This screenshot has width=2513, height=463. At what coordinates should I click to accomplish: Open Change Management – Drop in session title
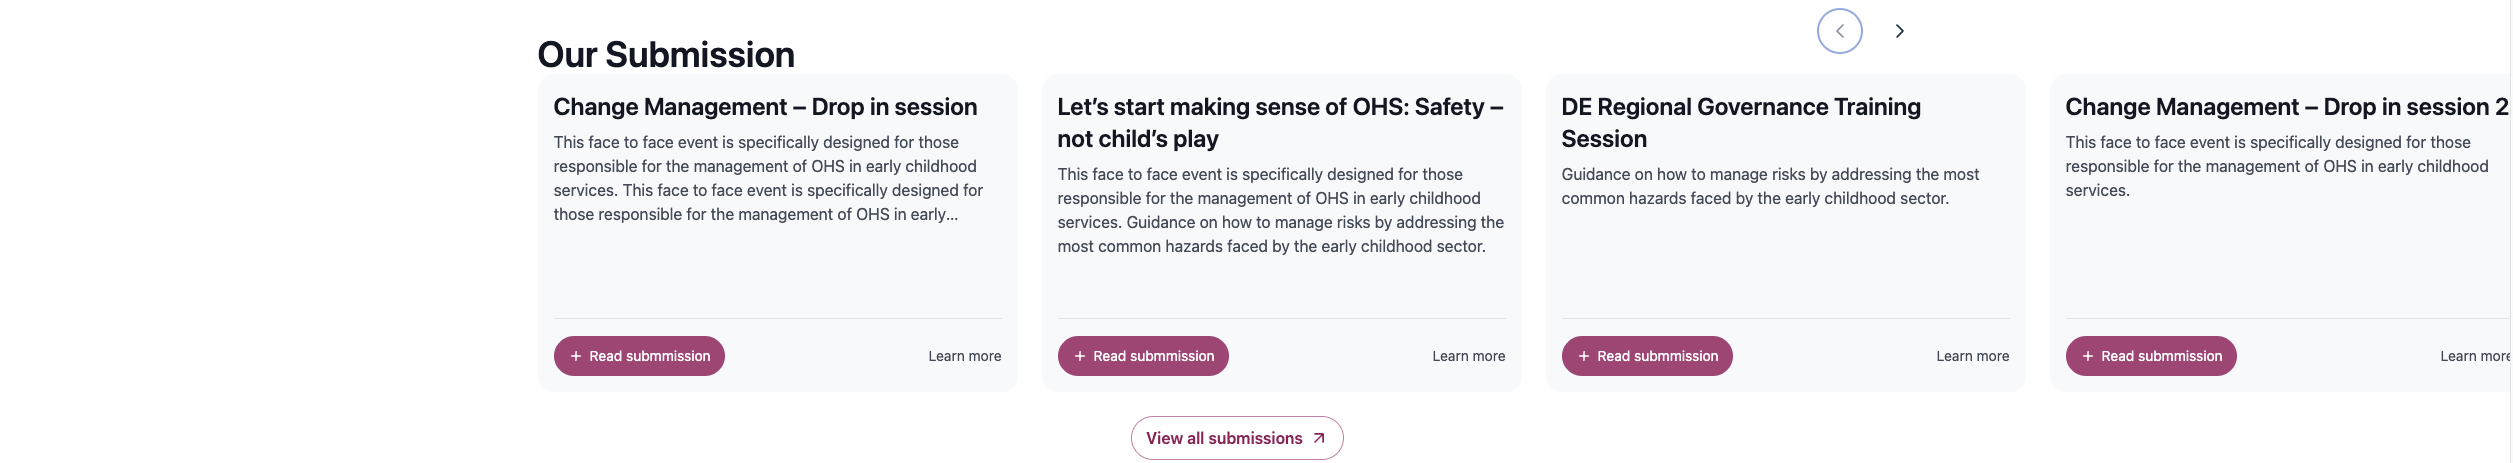[x=765, y=107]
